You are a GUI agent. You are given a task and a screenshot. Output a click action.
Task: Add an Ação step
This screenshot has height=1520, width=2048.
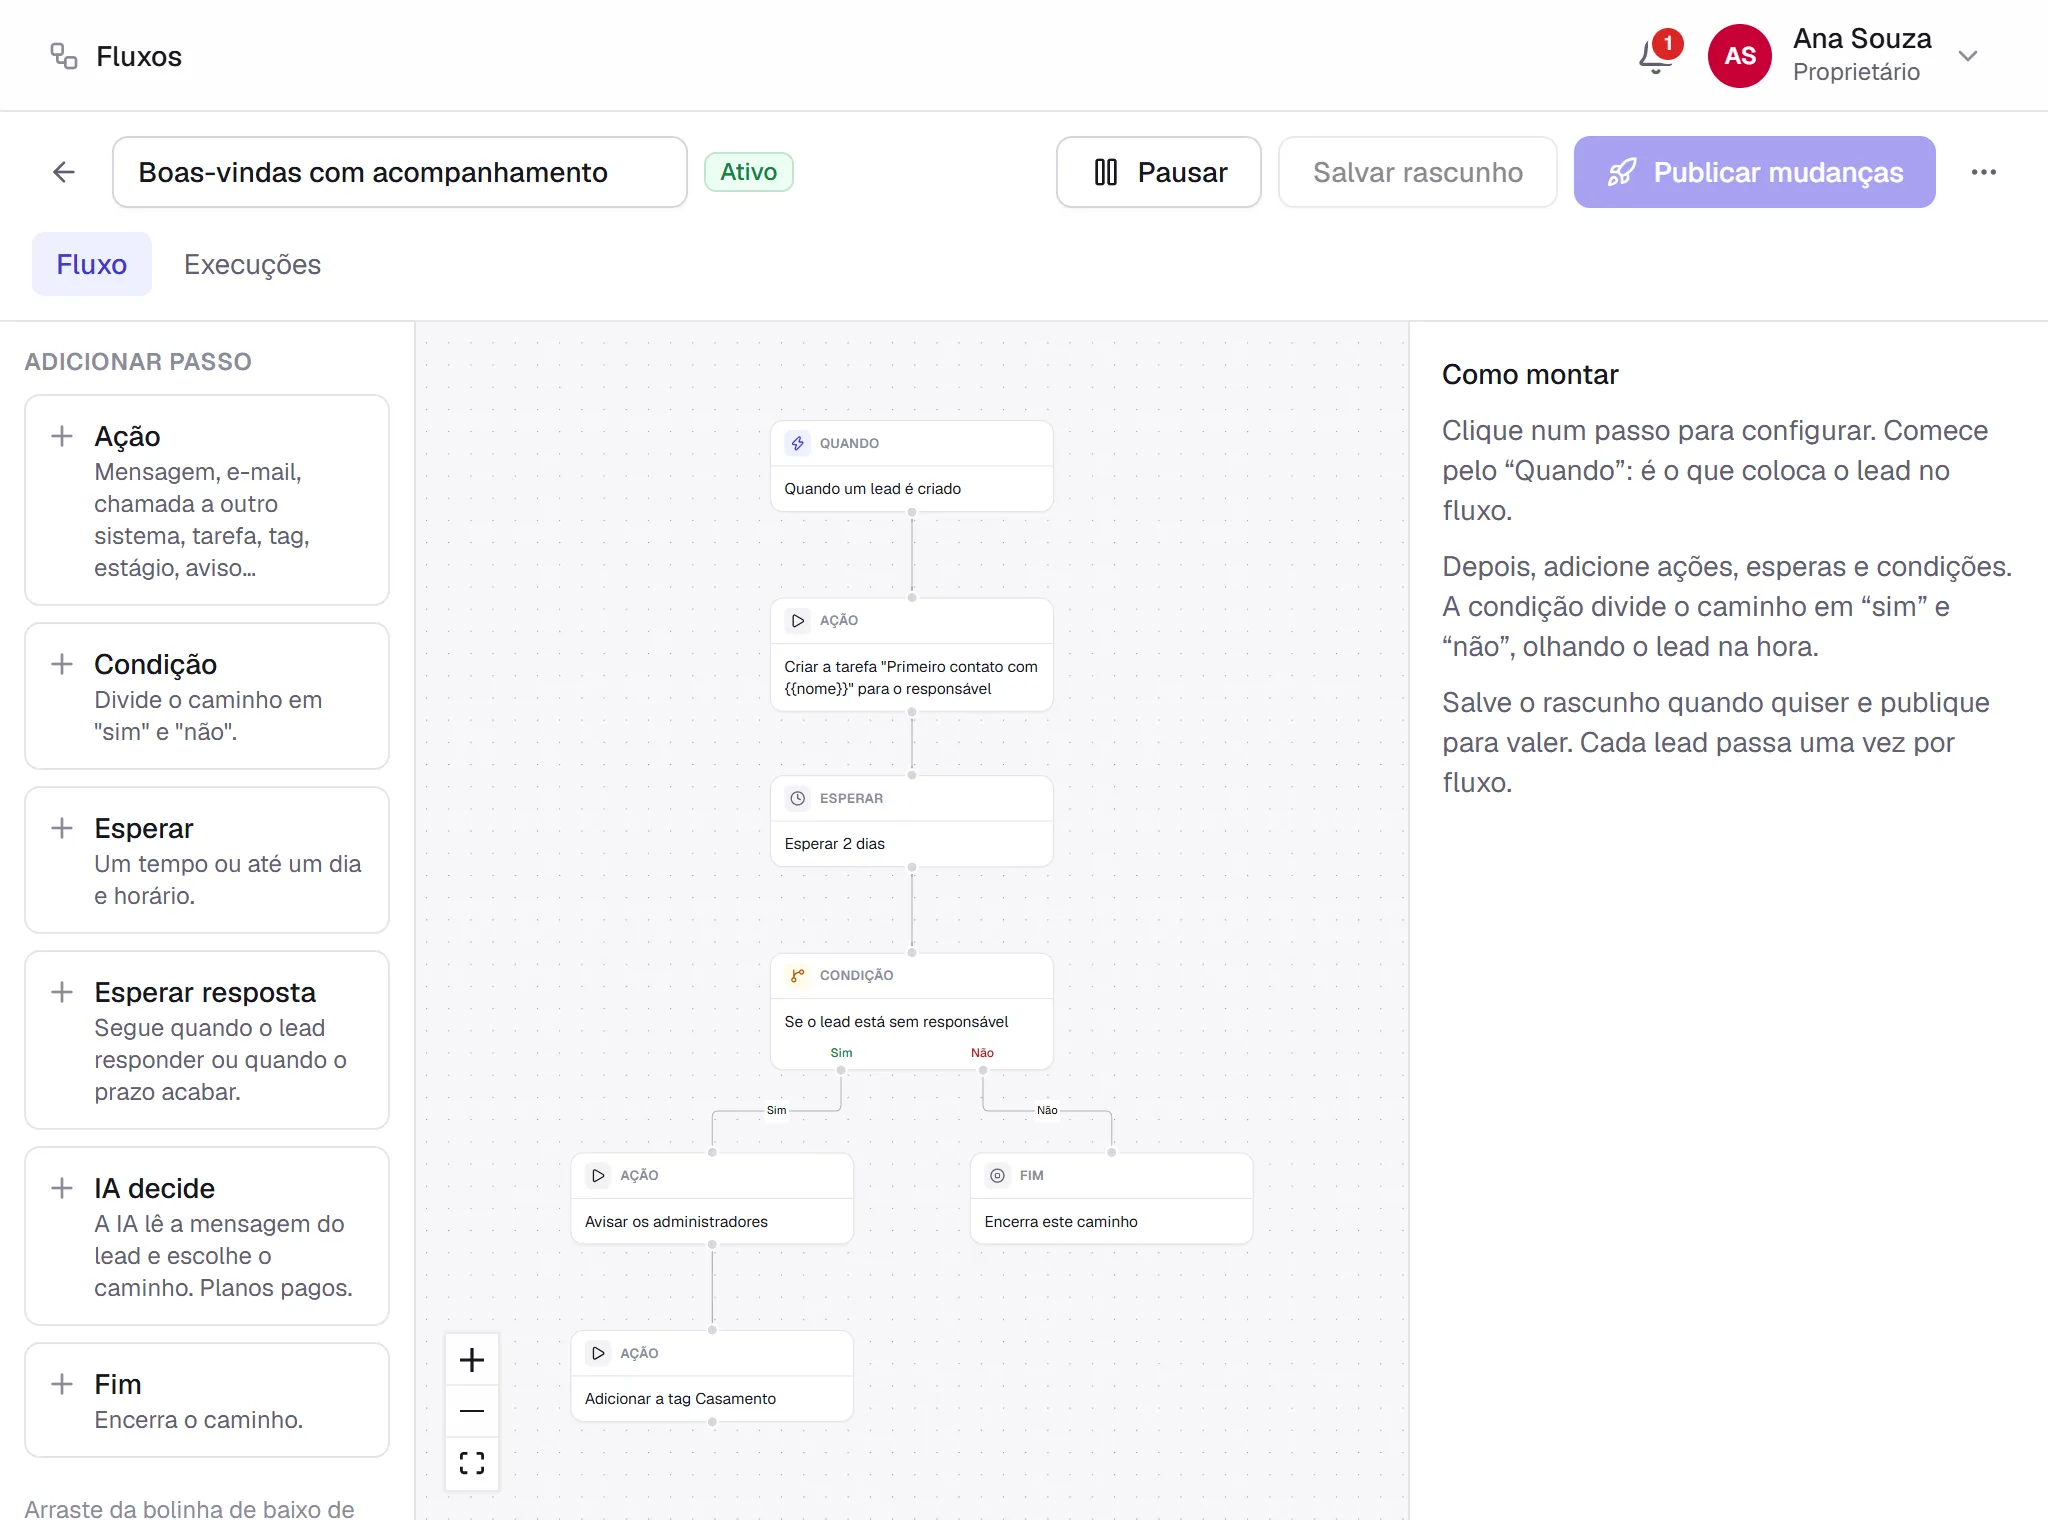(x=207, y=500)
